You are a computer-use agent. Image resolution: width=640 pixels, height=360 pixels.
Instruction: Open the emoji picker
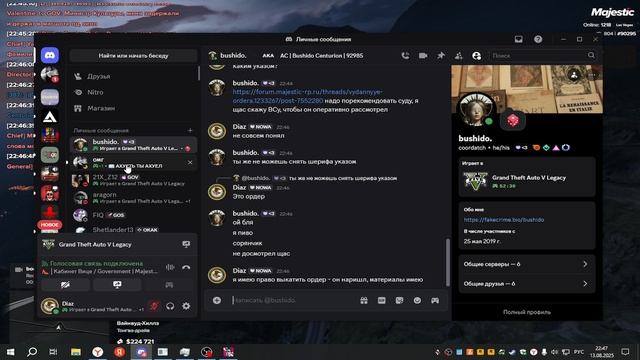(417, 300)
